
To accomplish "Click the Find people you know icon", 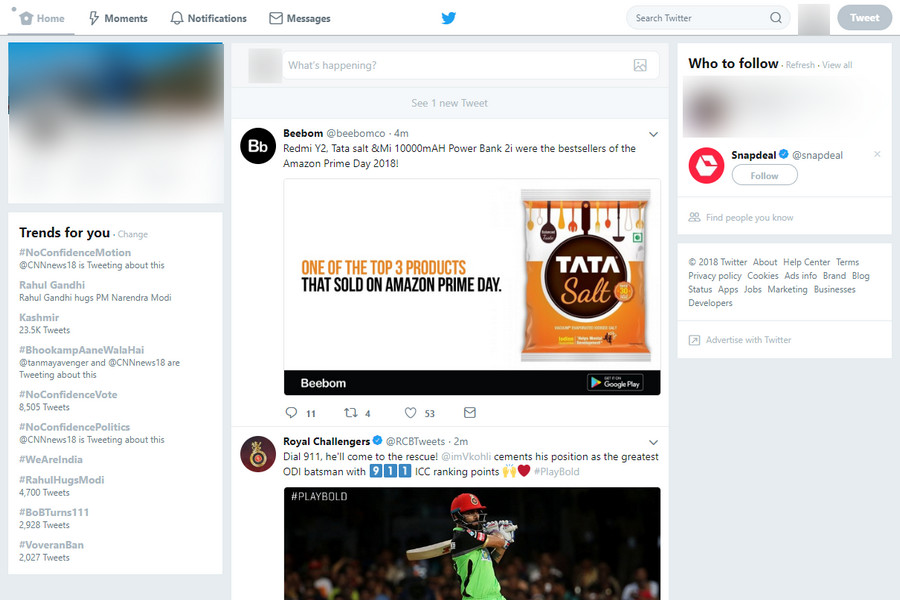I will coord(695,217).
